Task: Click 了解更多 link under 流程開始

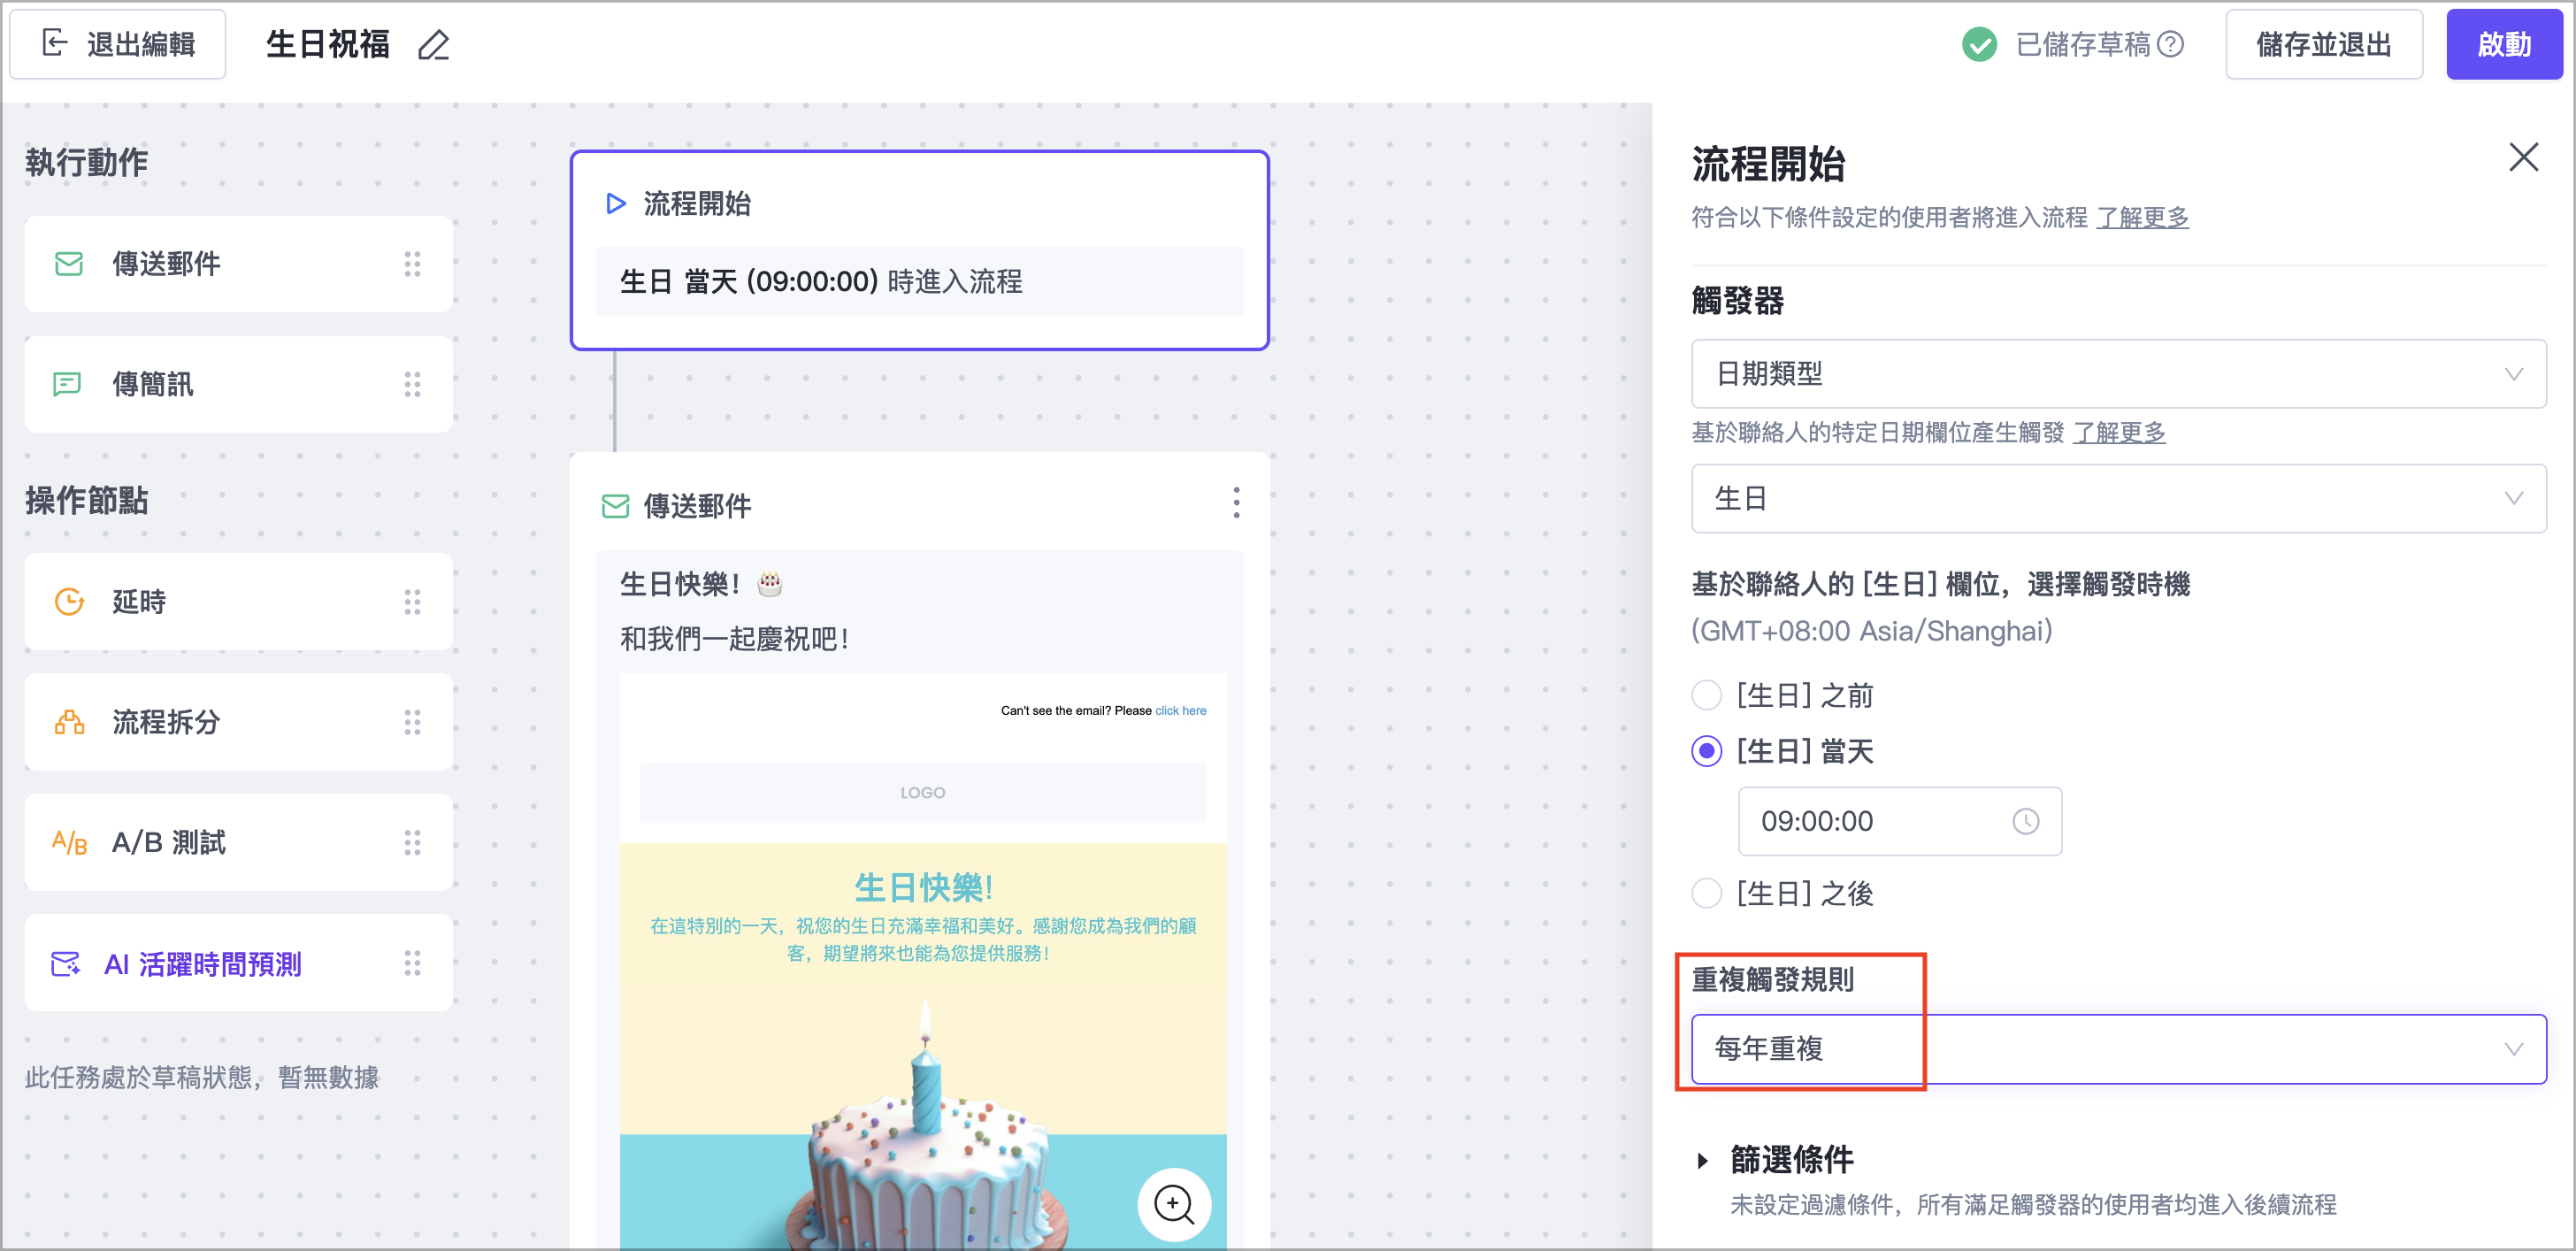Action: click(2142, 217)
